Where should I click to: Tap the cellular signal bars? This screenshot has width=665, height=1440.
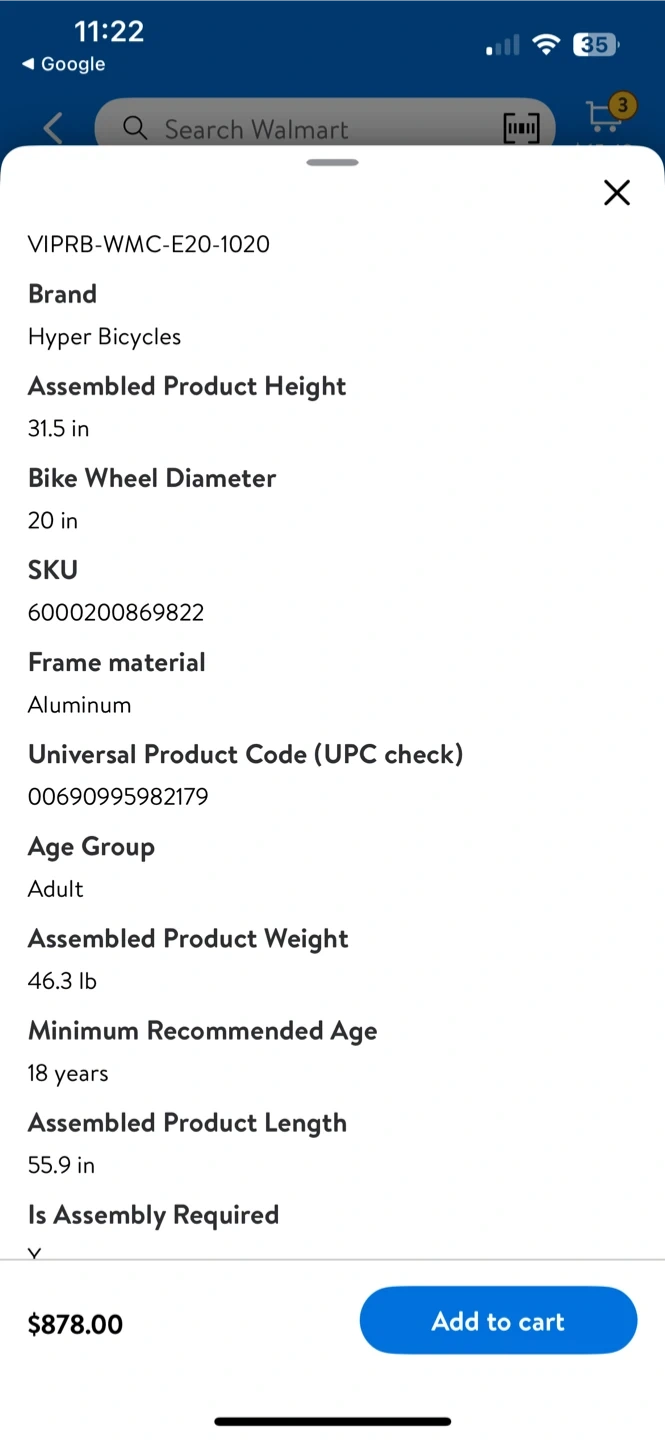click(503, 46)
